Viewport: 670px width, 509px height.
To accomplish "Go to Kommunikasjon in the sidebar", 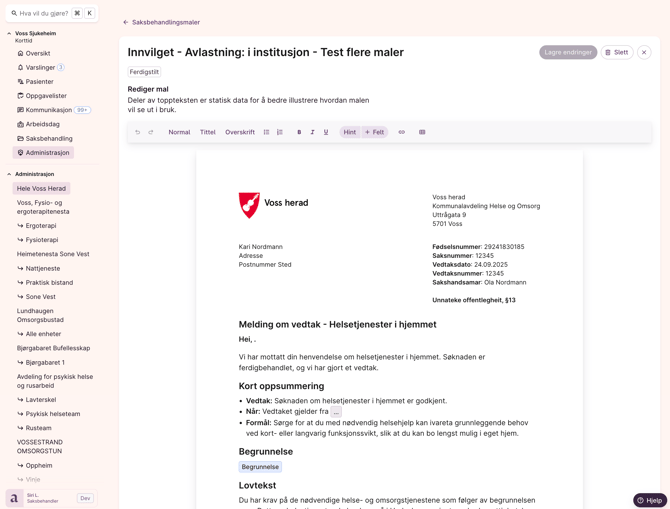I will (x=48, y=110).
